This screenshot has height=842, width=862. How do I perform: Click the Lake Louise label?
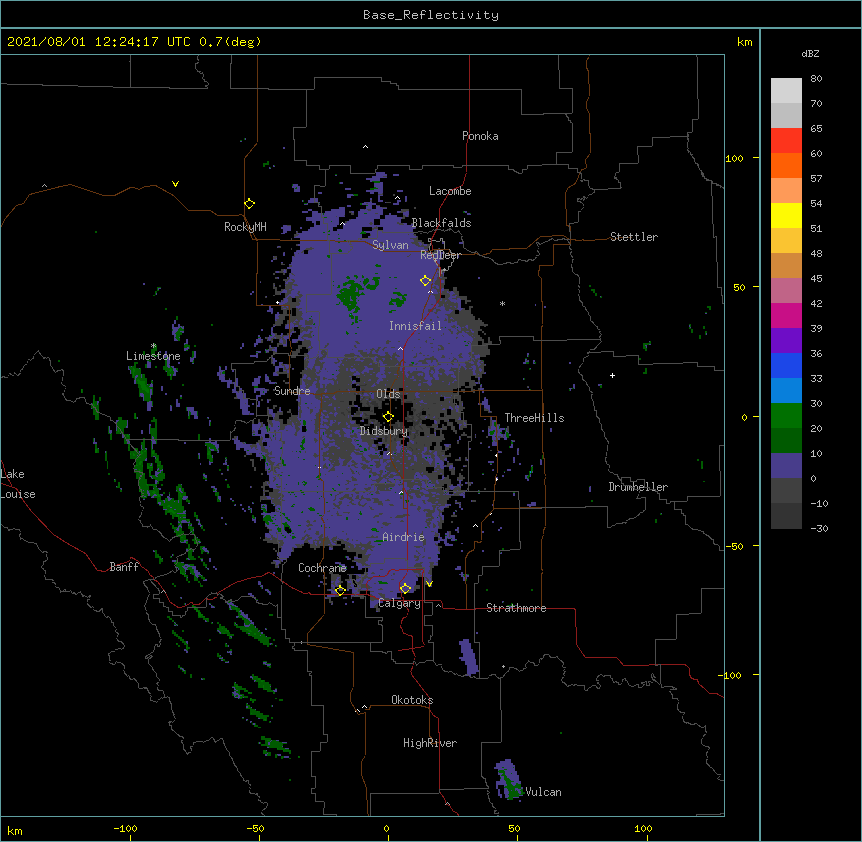pyautogui.click(x=18, y=484)
